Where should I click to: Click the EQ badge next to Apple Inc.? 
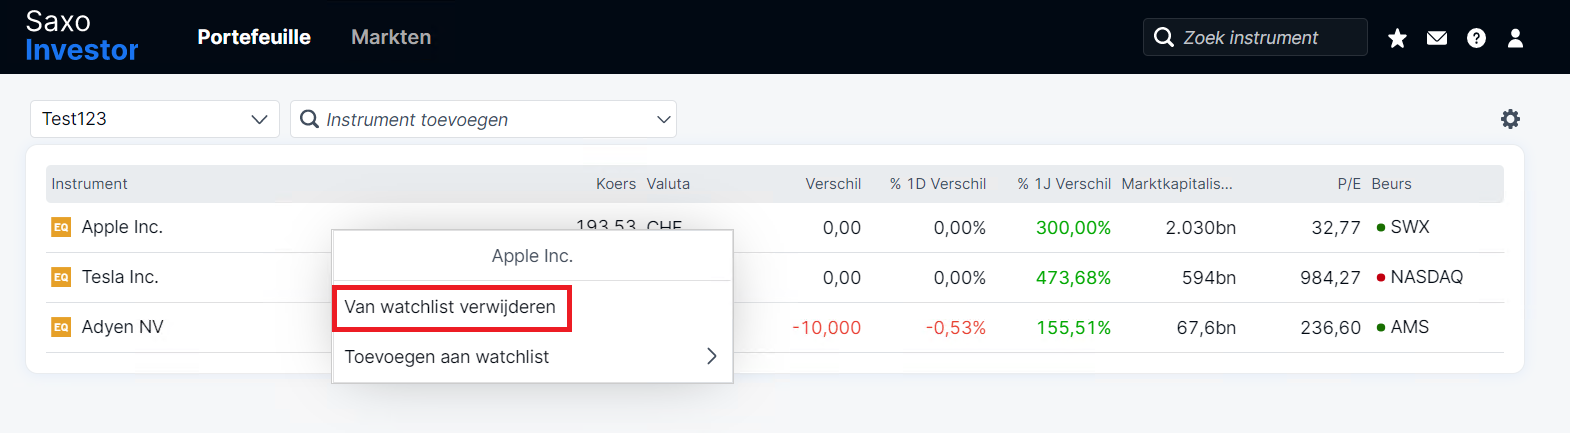[x=61, y=227]
